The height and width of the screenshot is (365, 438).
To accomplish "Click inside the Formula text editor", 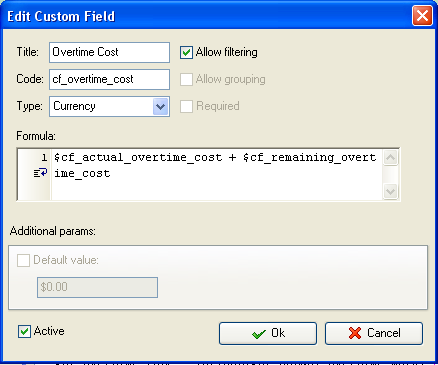I will coord(217,174).
